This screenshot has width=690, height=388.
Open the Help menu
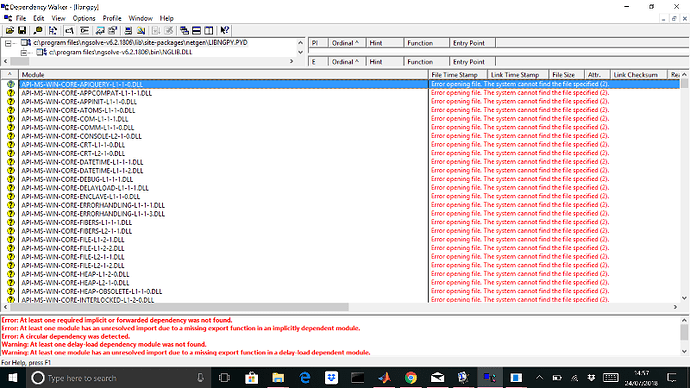pos(166,18)
